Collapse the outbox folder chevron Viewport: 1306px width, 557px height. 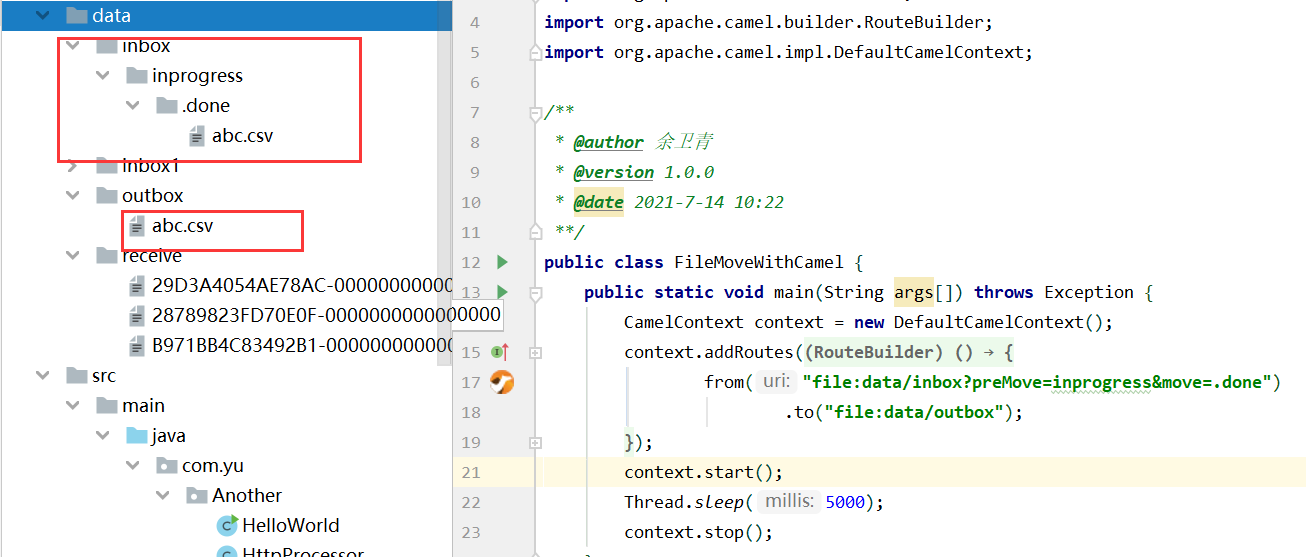click(72, 196)
